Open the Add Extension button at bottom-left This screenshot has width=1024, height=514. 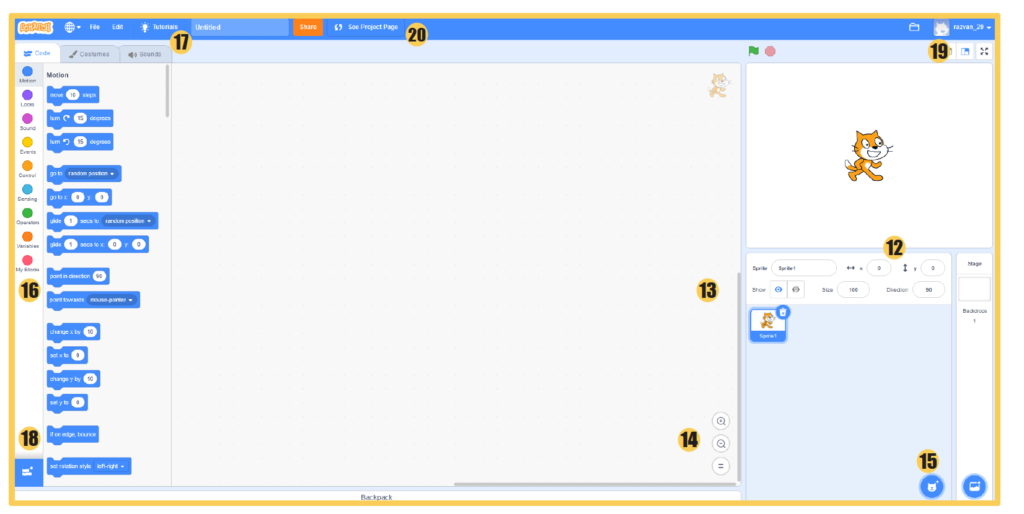(x=28, y=470)
